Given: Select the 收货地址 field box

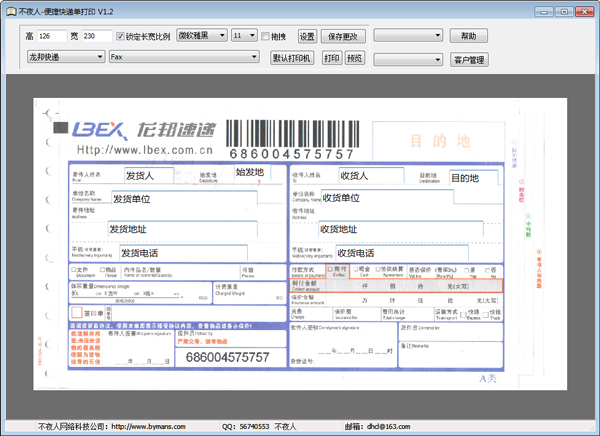Looking at the screenshot, I should point(401,229).
